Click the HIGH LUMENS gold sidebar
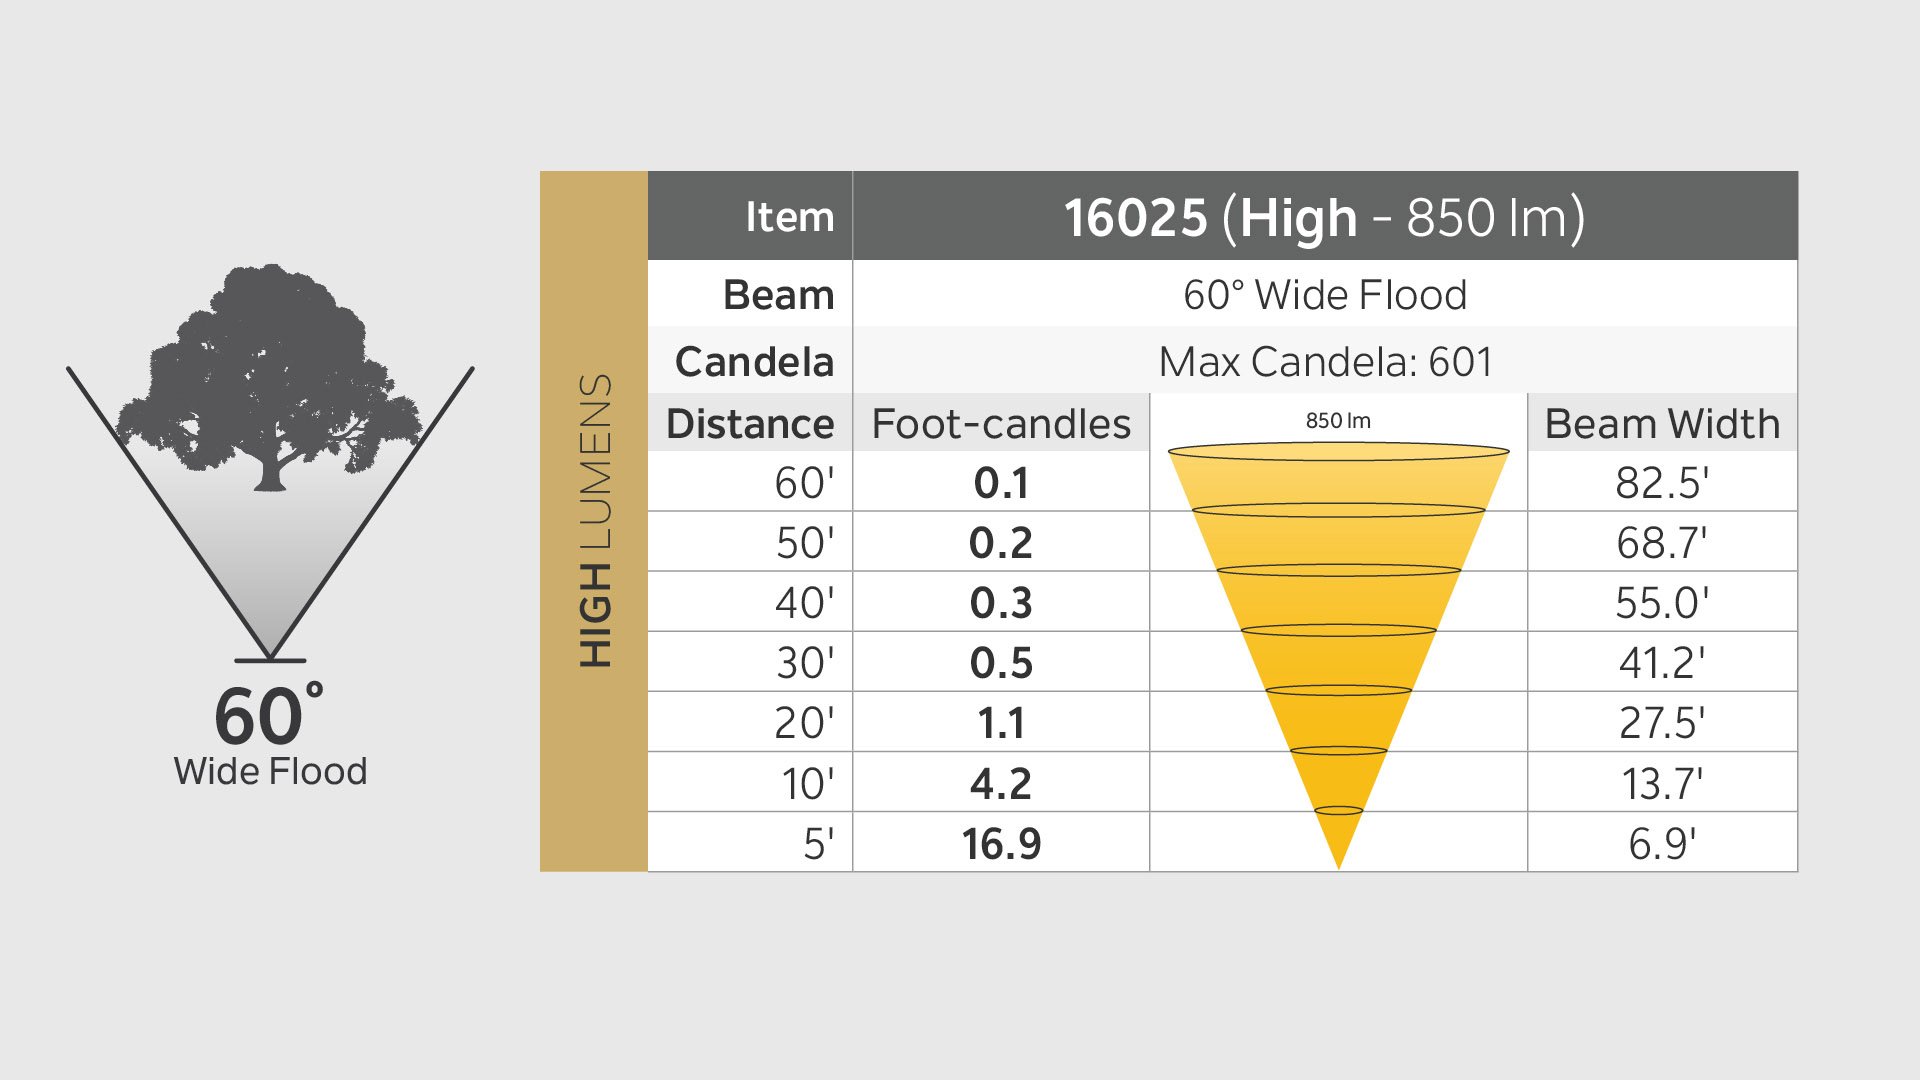 click(594, 521)
